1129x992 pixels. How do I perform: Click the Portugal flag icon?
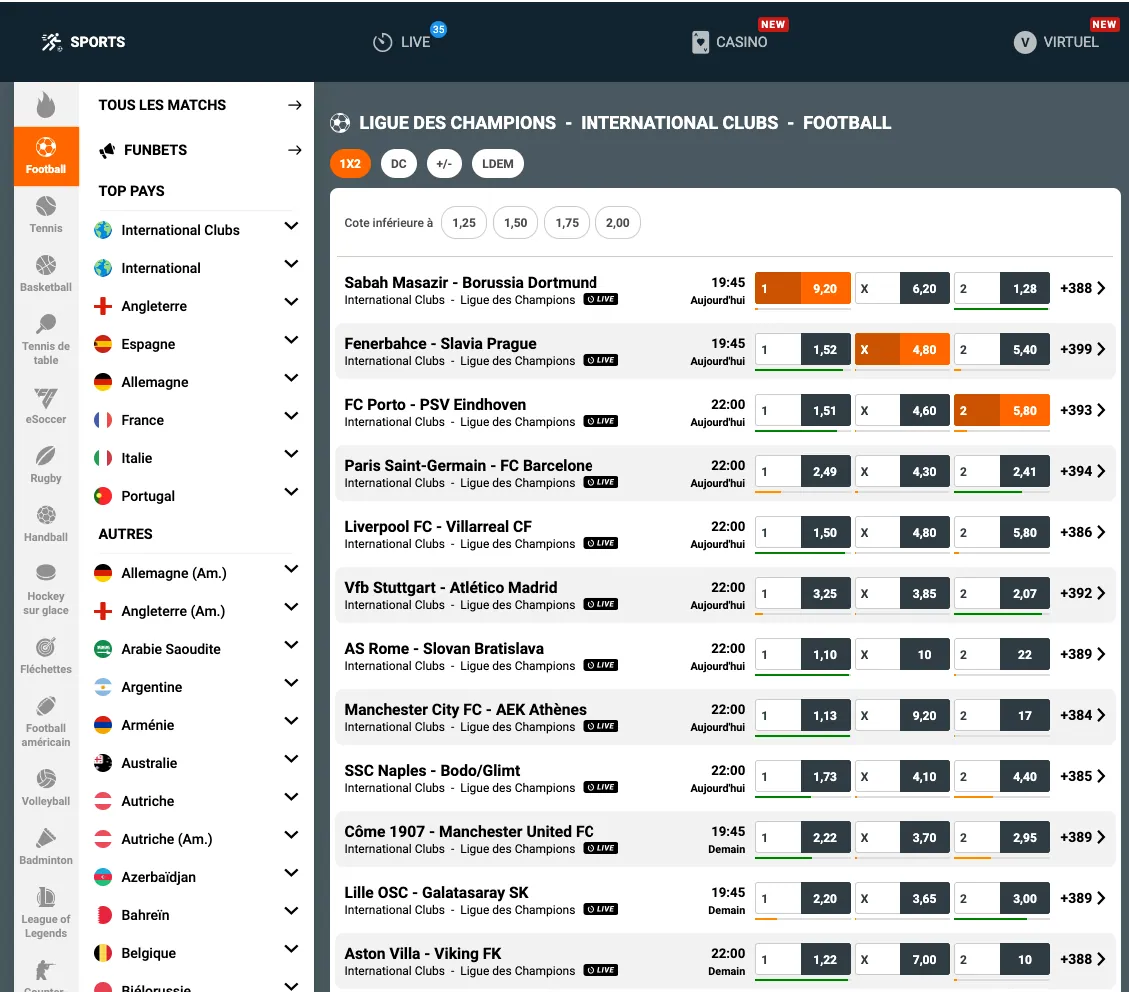point(103,496)
